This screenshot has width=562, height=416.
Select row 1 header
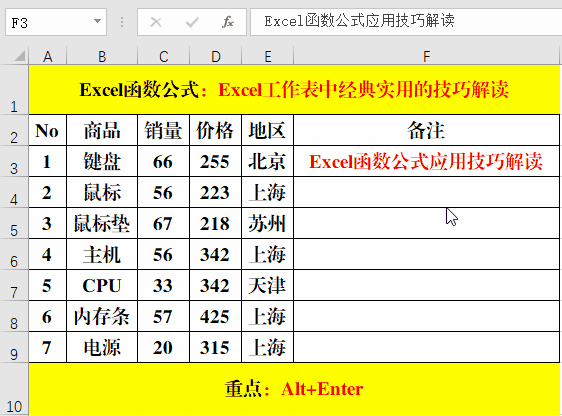14,90
